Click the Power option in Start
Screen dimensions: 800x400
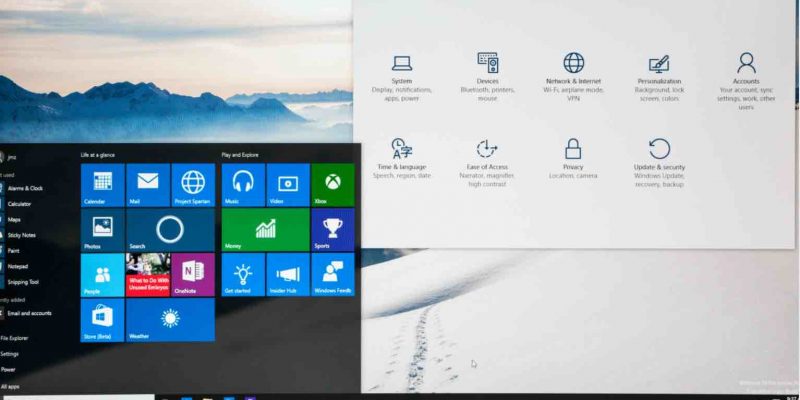coord(8,369)
